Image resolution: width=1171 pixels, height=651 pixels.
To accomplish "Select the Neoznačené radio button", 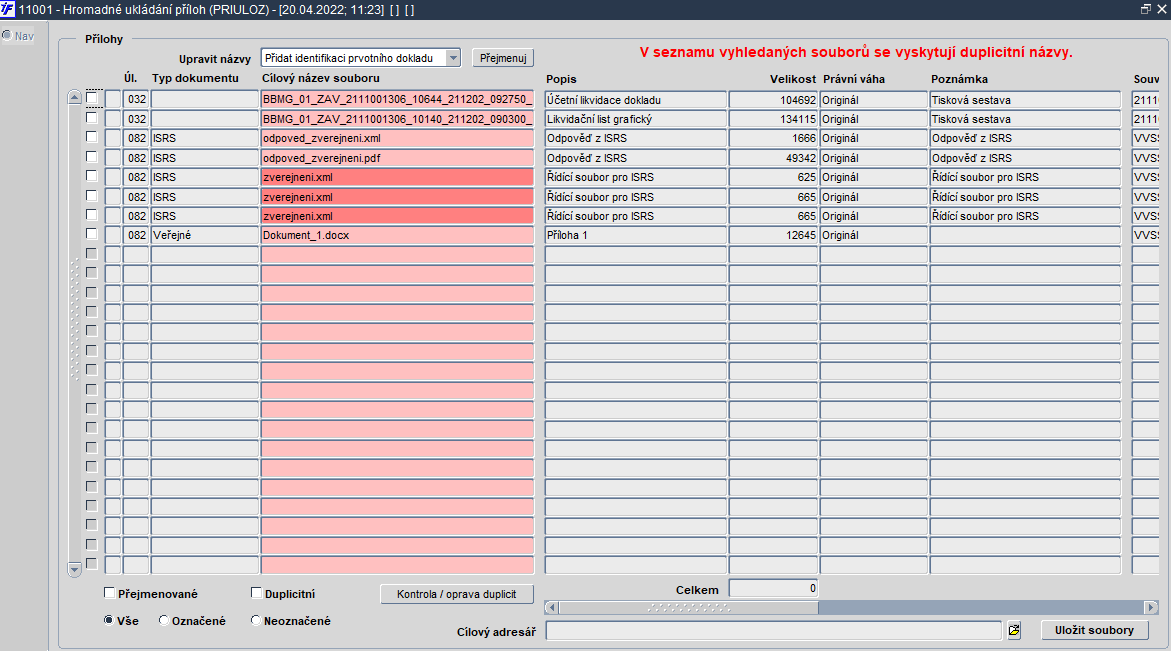I will click(255, 620).
